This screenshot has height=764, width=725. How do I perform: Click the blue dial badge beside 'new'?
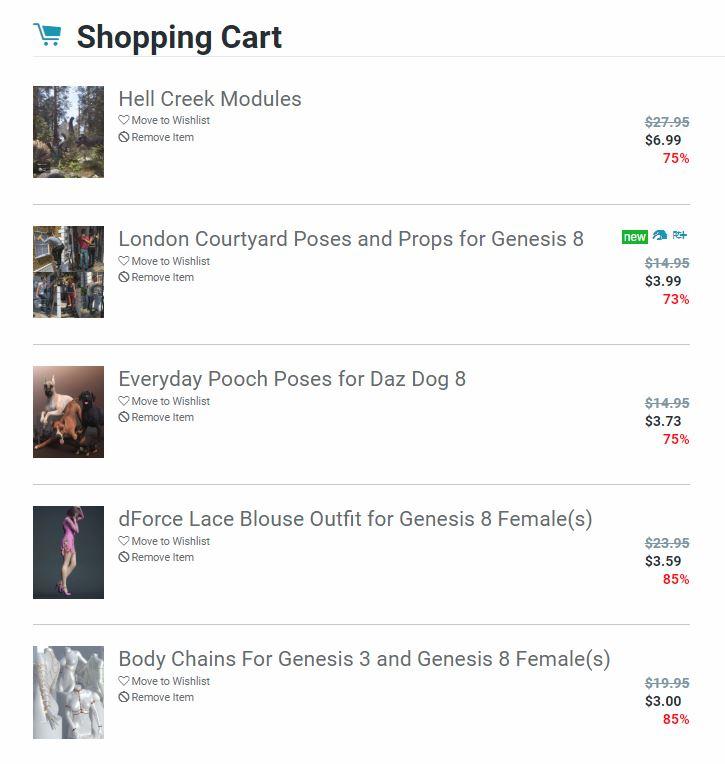(660, 236)
